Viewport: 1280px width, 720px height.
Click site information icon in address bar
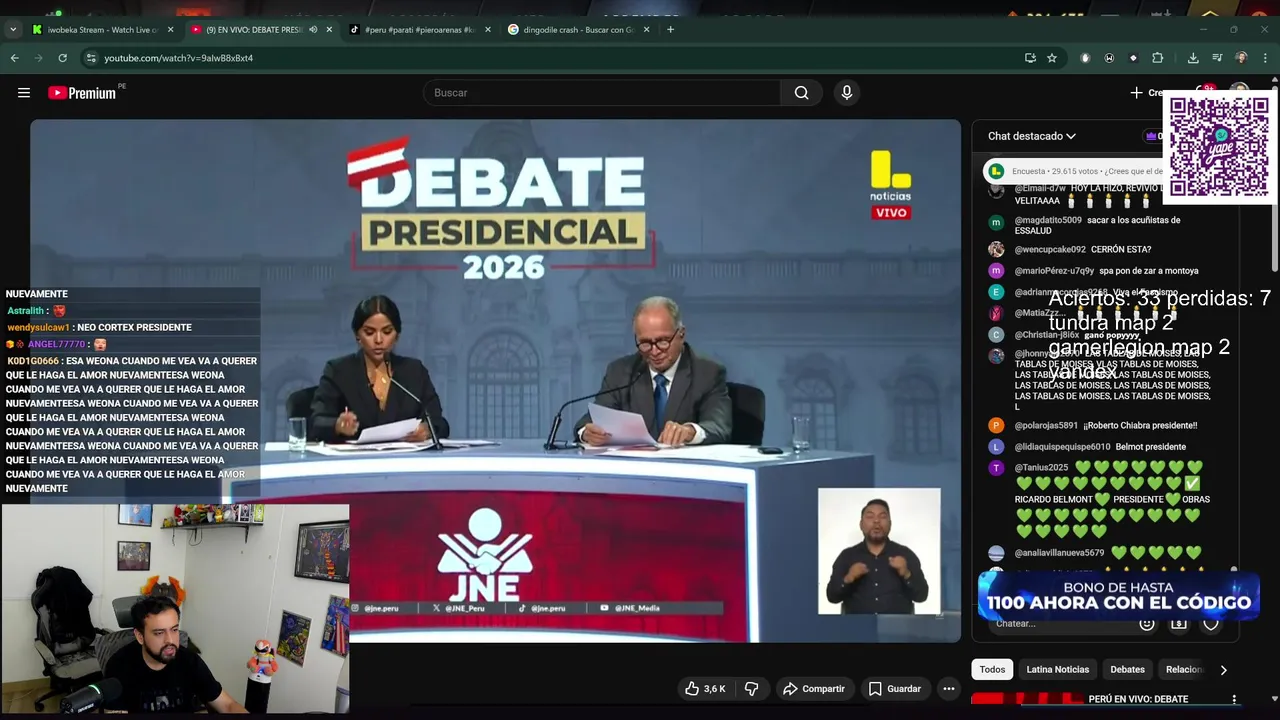91,58
